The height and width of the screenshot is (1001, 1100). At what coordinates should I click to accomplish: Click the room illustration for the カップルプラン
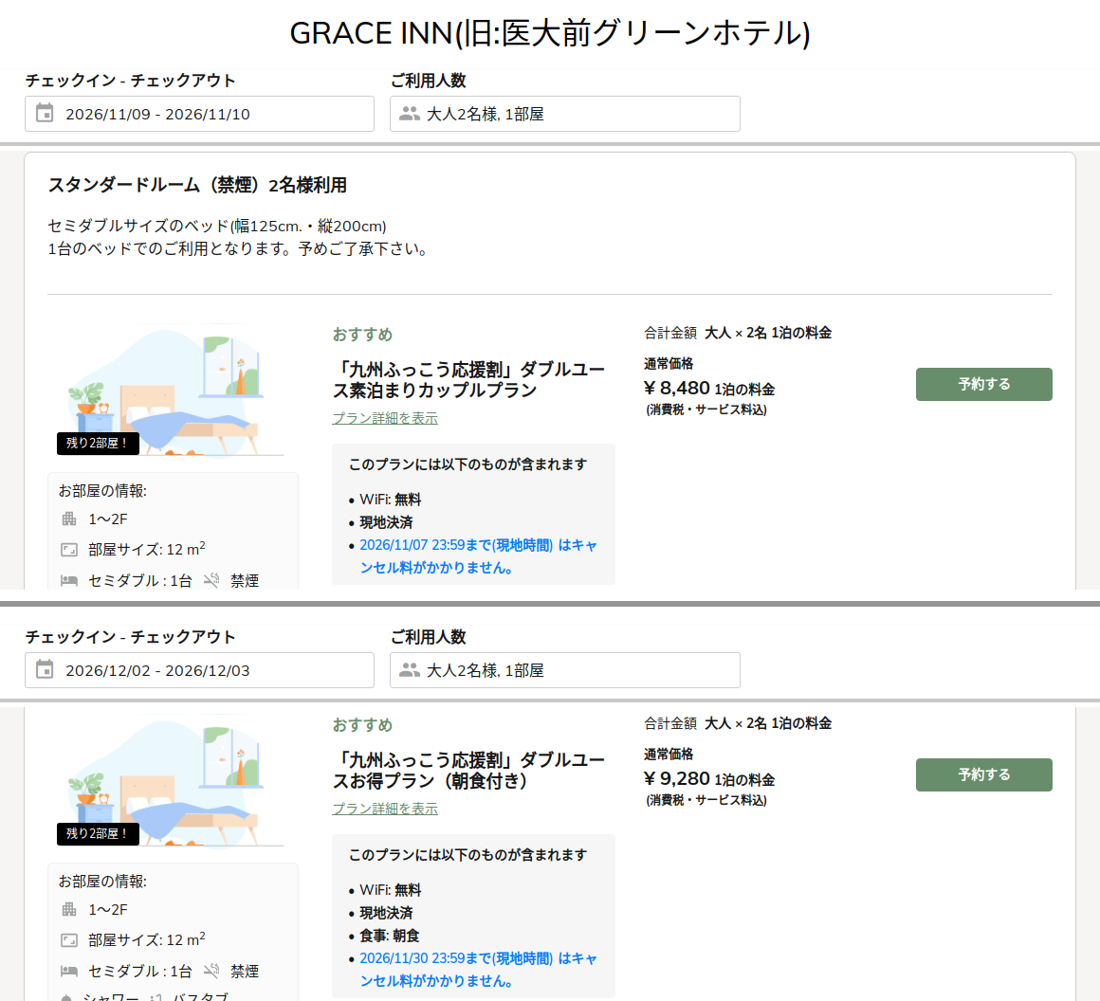172,391
